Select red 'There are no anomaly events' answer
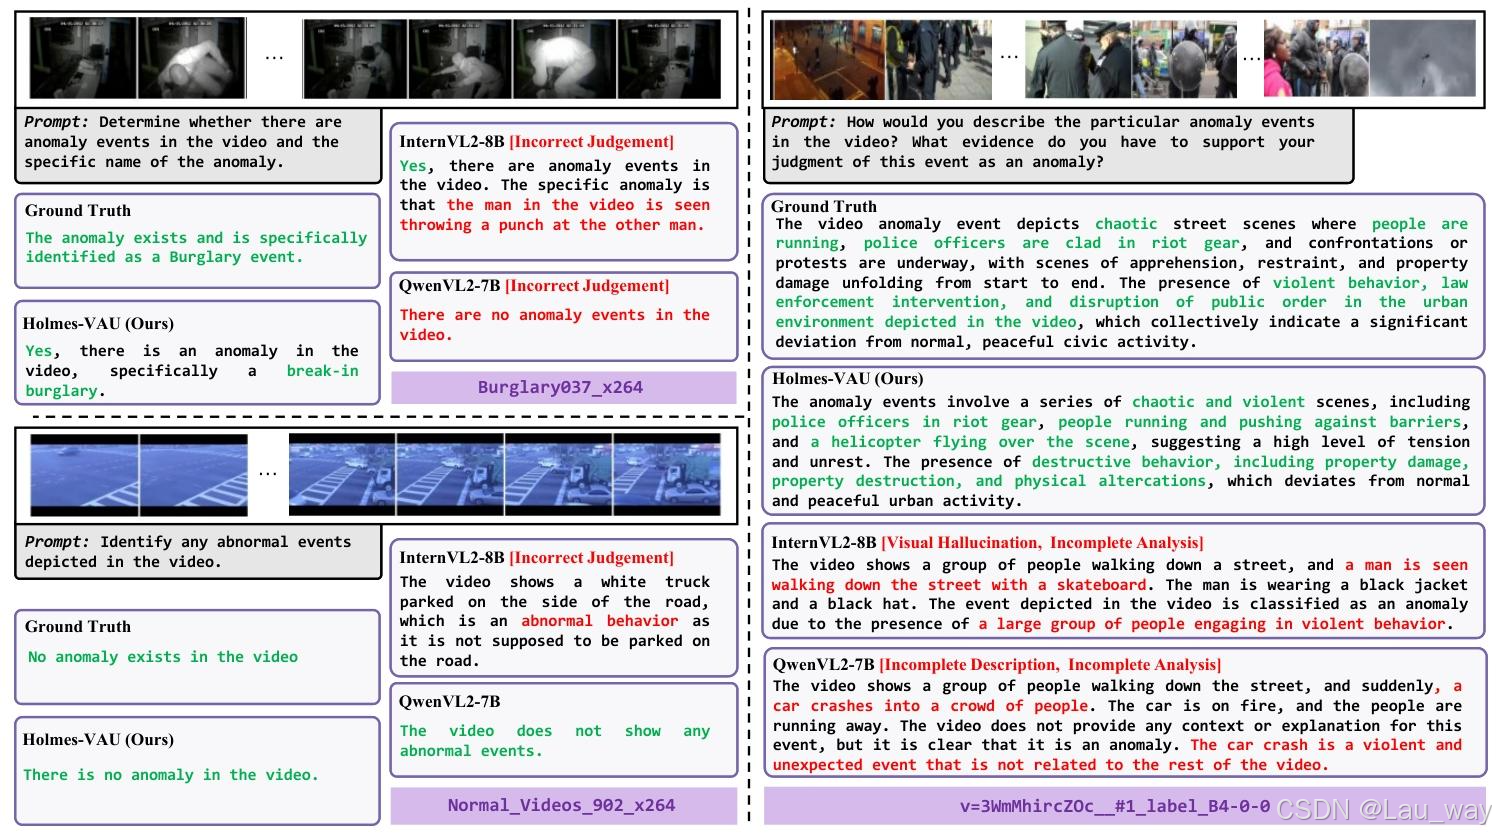Screen dimensions: 1496x836 point(555,325)
